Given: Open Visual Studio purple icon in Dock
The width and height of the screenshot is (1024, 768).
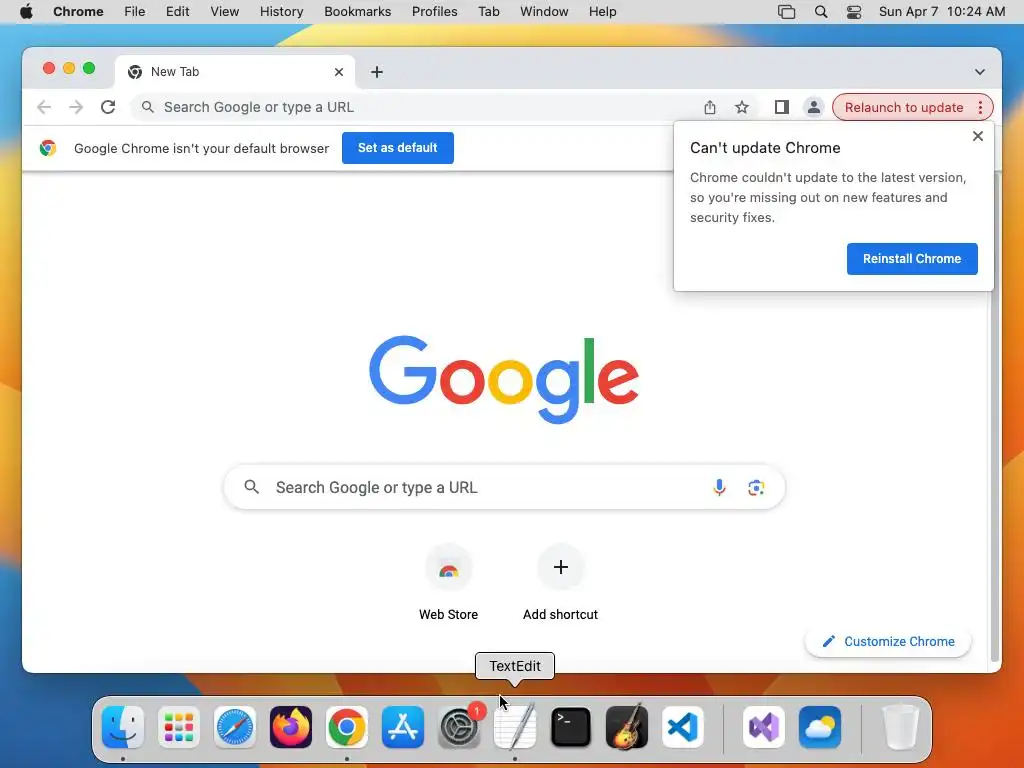Looking at the screenshot, I should (764, 727).
